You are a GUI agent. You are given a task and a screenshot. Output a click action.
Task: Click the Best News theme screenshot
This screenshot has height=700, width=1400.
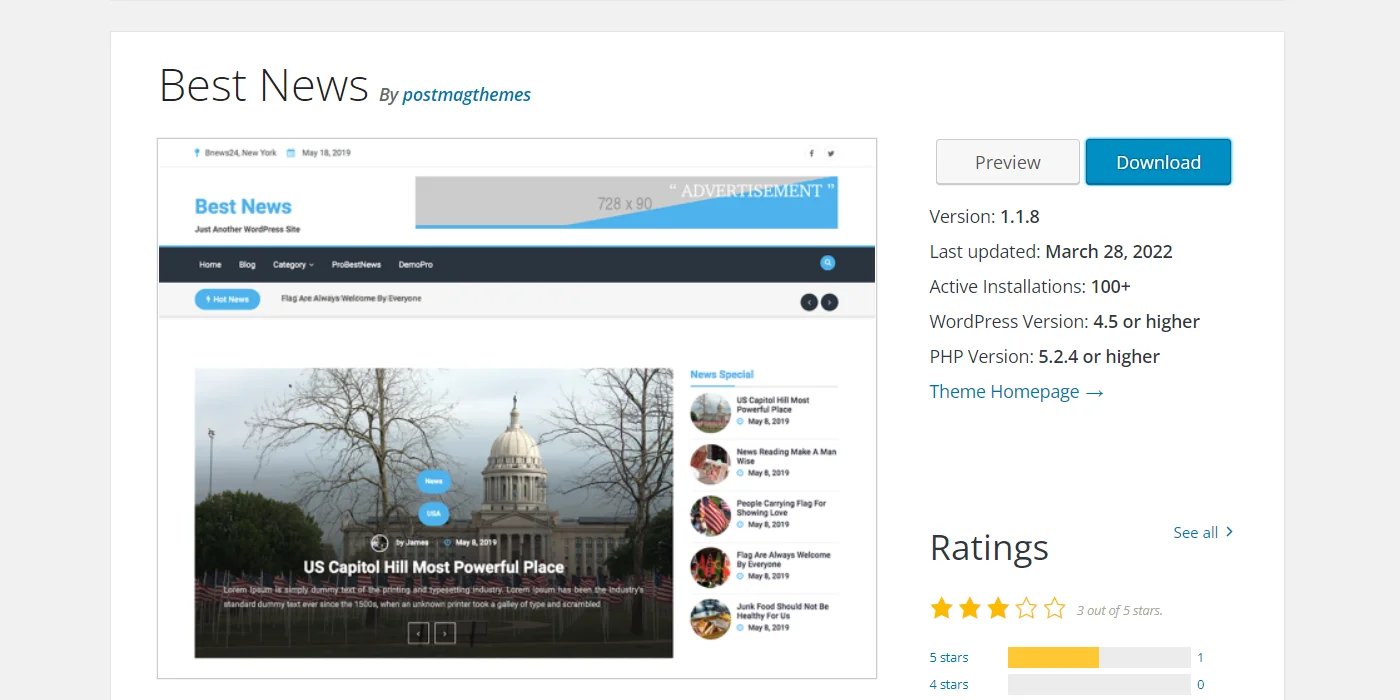pos(517,408)
